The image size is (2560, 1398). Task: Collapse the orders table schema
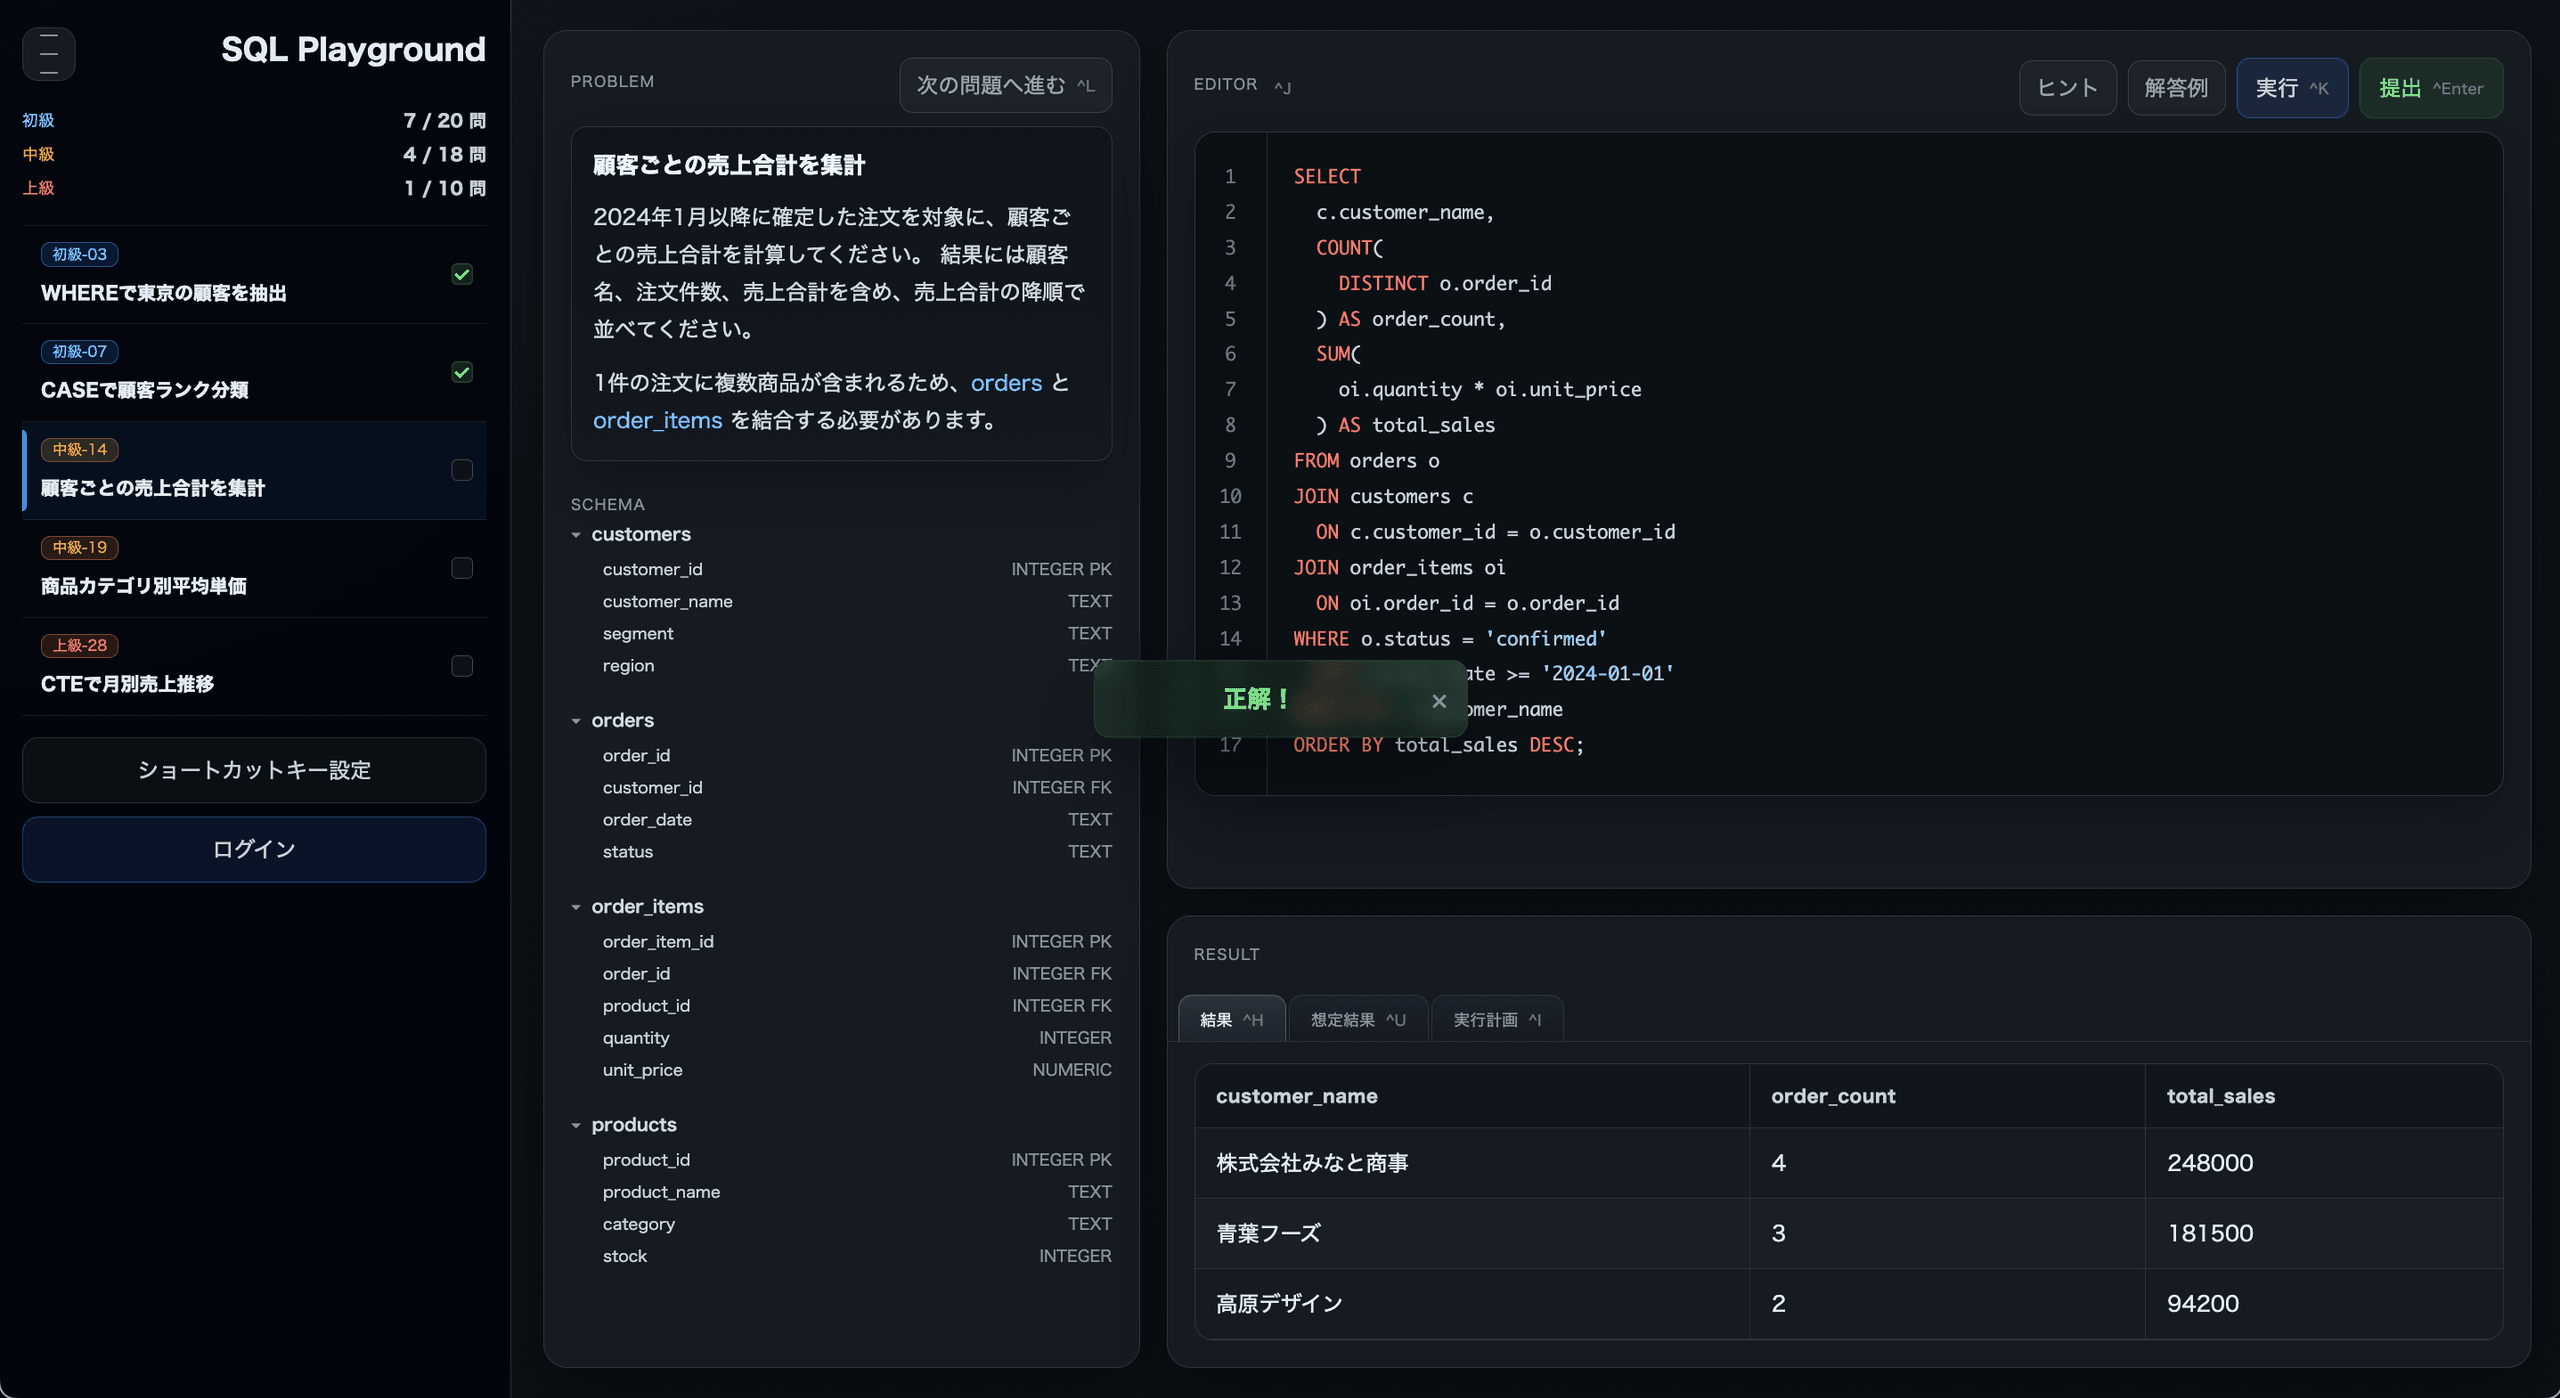(x=576, y=720)
